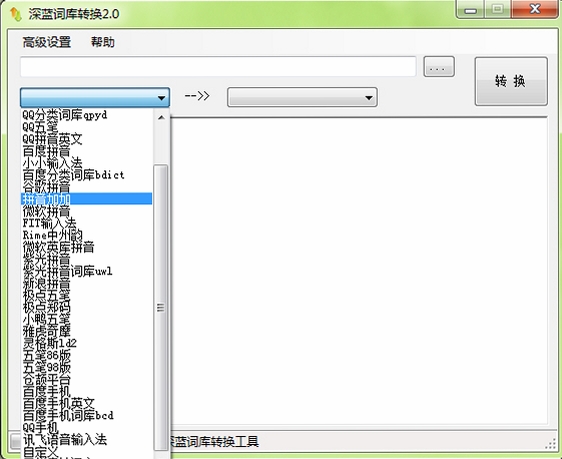Minimize the 深蓝词库转换 window
Image resolution: width=562 pixels, height=459 pixels.
[x=471, y=10]
